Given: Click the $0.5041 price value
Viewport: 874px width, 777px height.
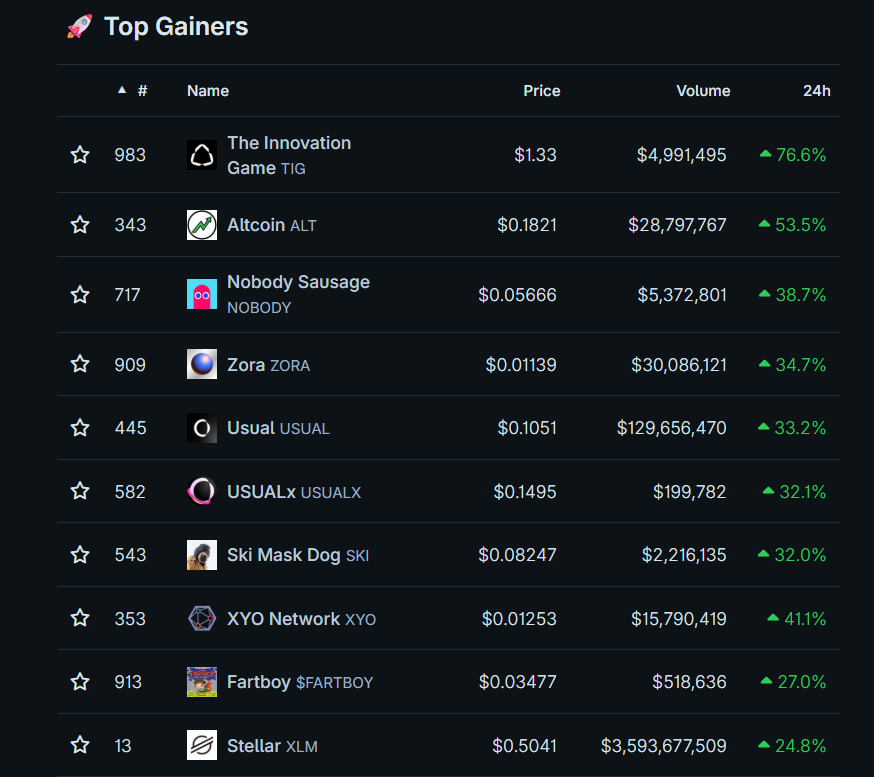Looking at the screenshot, I should pyautogui.click(x=524, y=745).
